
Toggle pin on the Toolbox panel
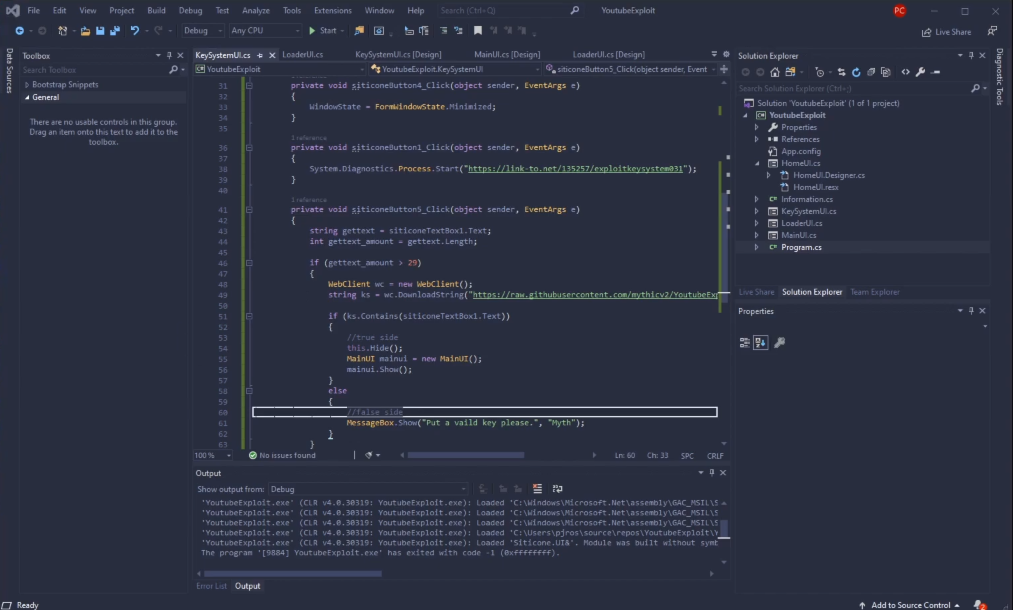click(x=171, y=56)
